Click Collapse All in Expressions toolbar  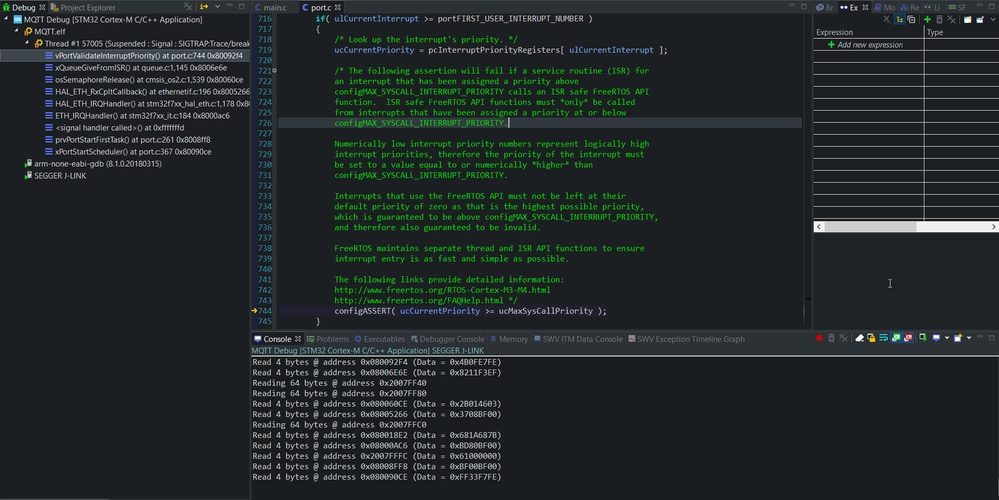click(912, 19)
